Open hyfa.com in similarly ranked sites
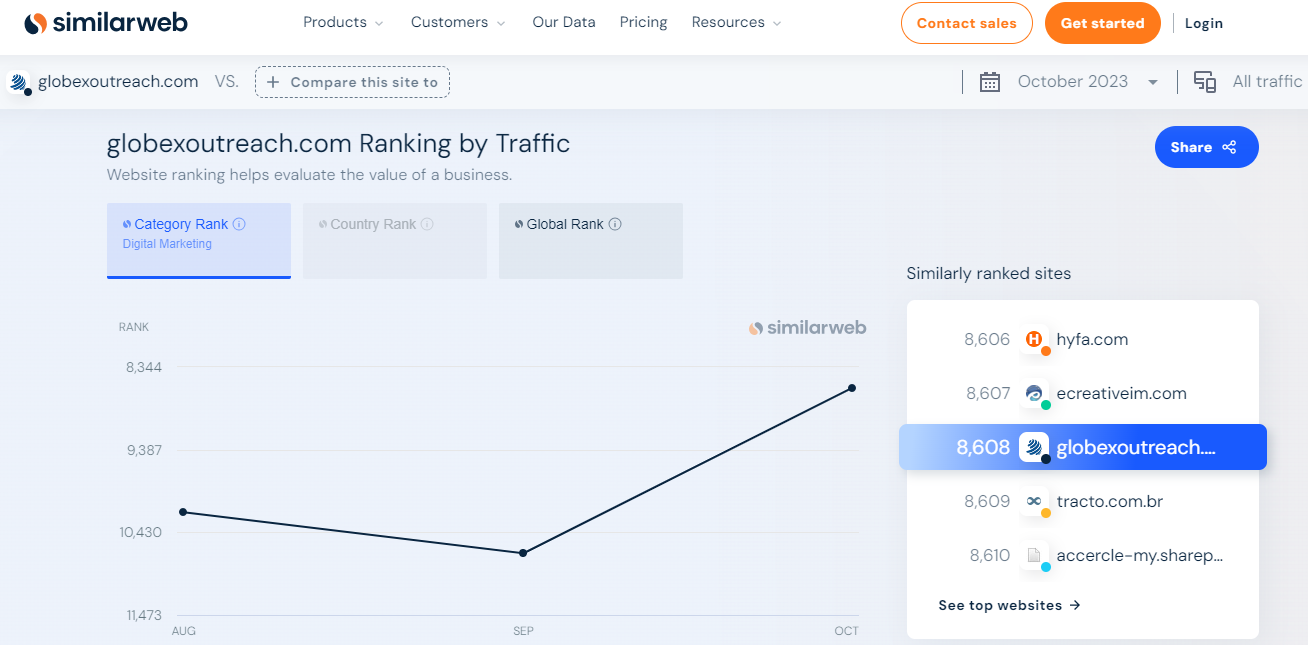 pyautogui.click(x=1092, y=340)
